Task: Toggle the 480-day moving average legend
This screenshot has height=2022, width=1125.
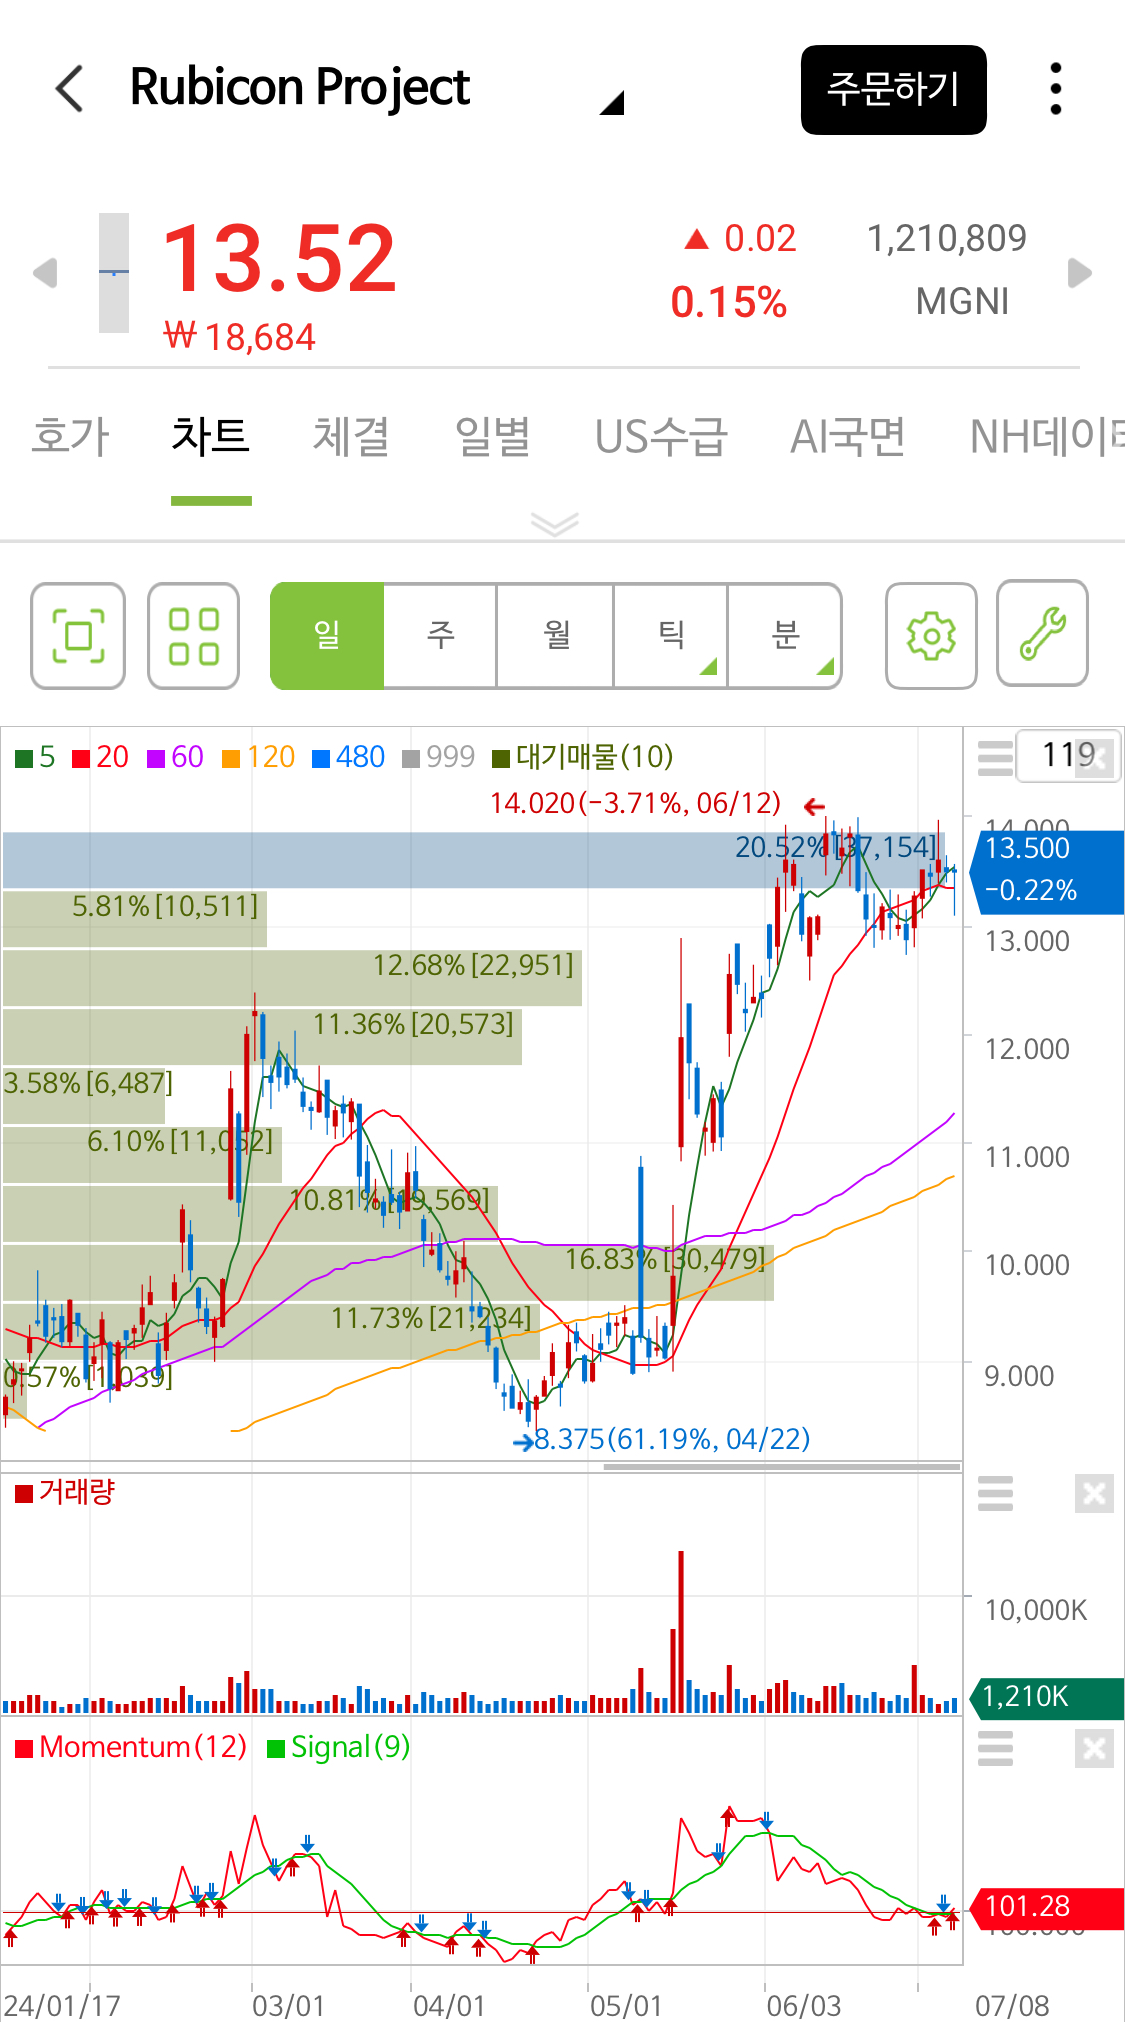Action: [349, 757]
